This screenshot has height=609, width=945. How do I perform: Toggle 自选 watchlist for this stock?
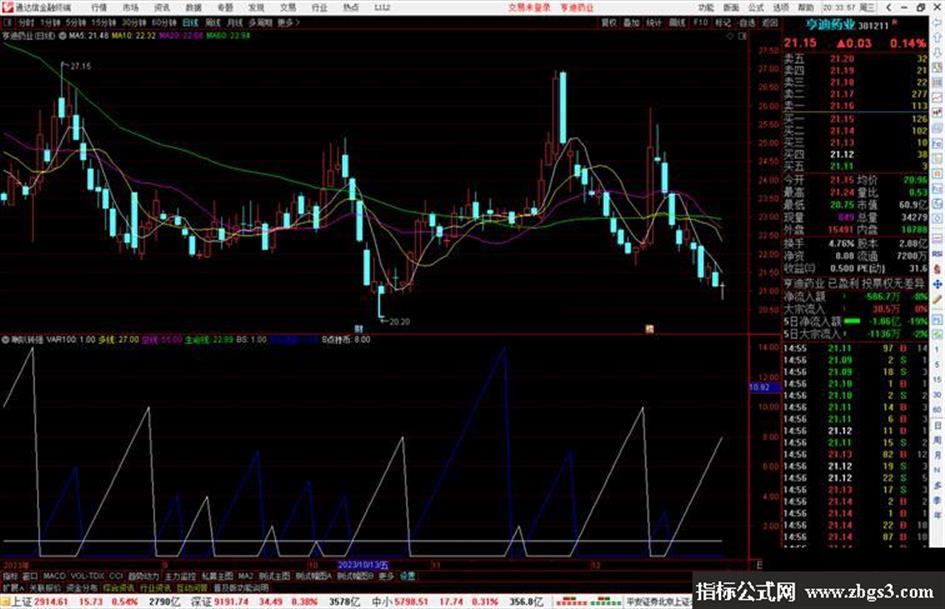[747, 22]
